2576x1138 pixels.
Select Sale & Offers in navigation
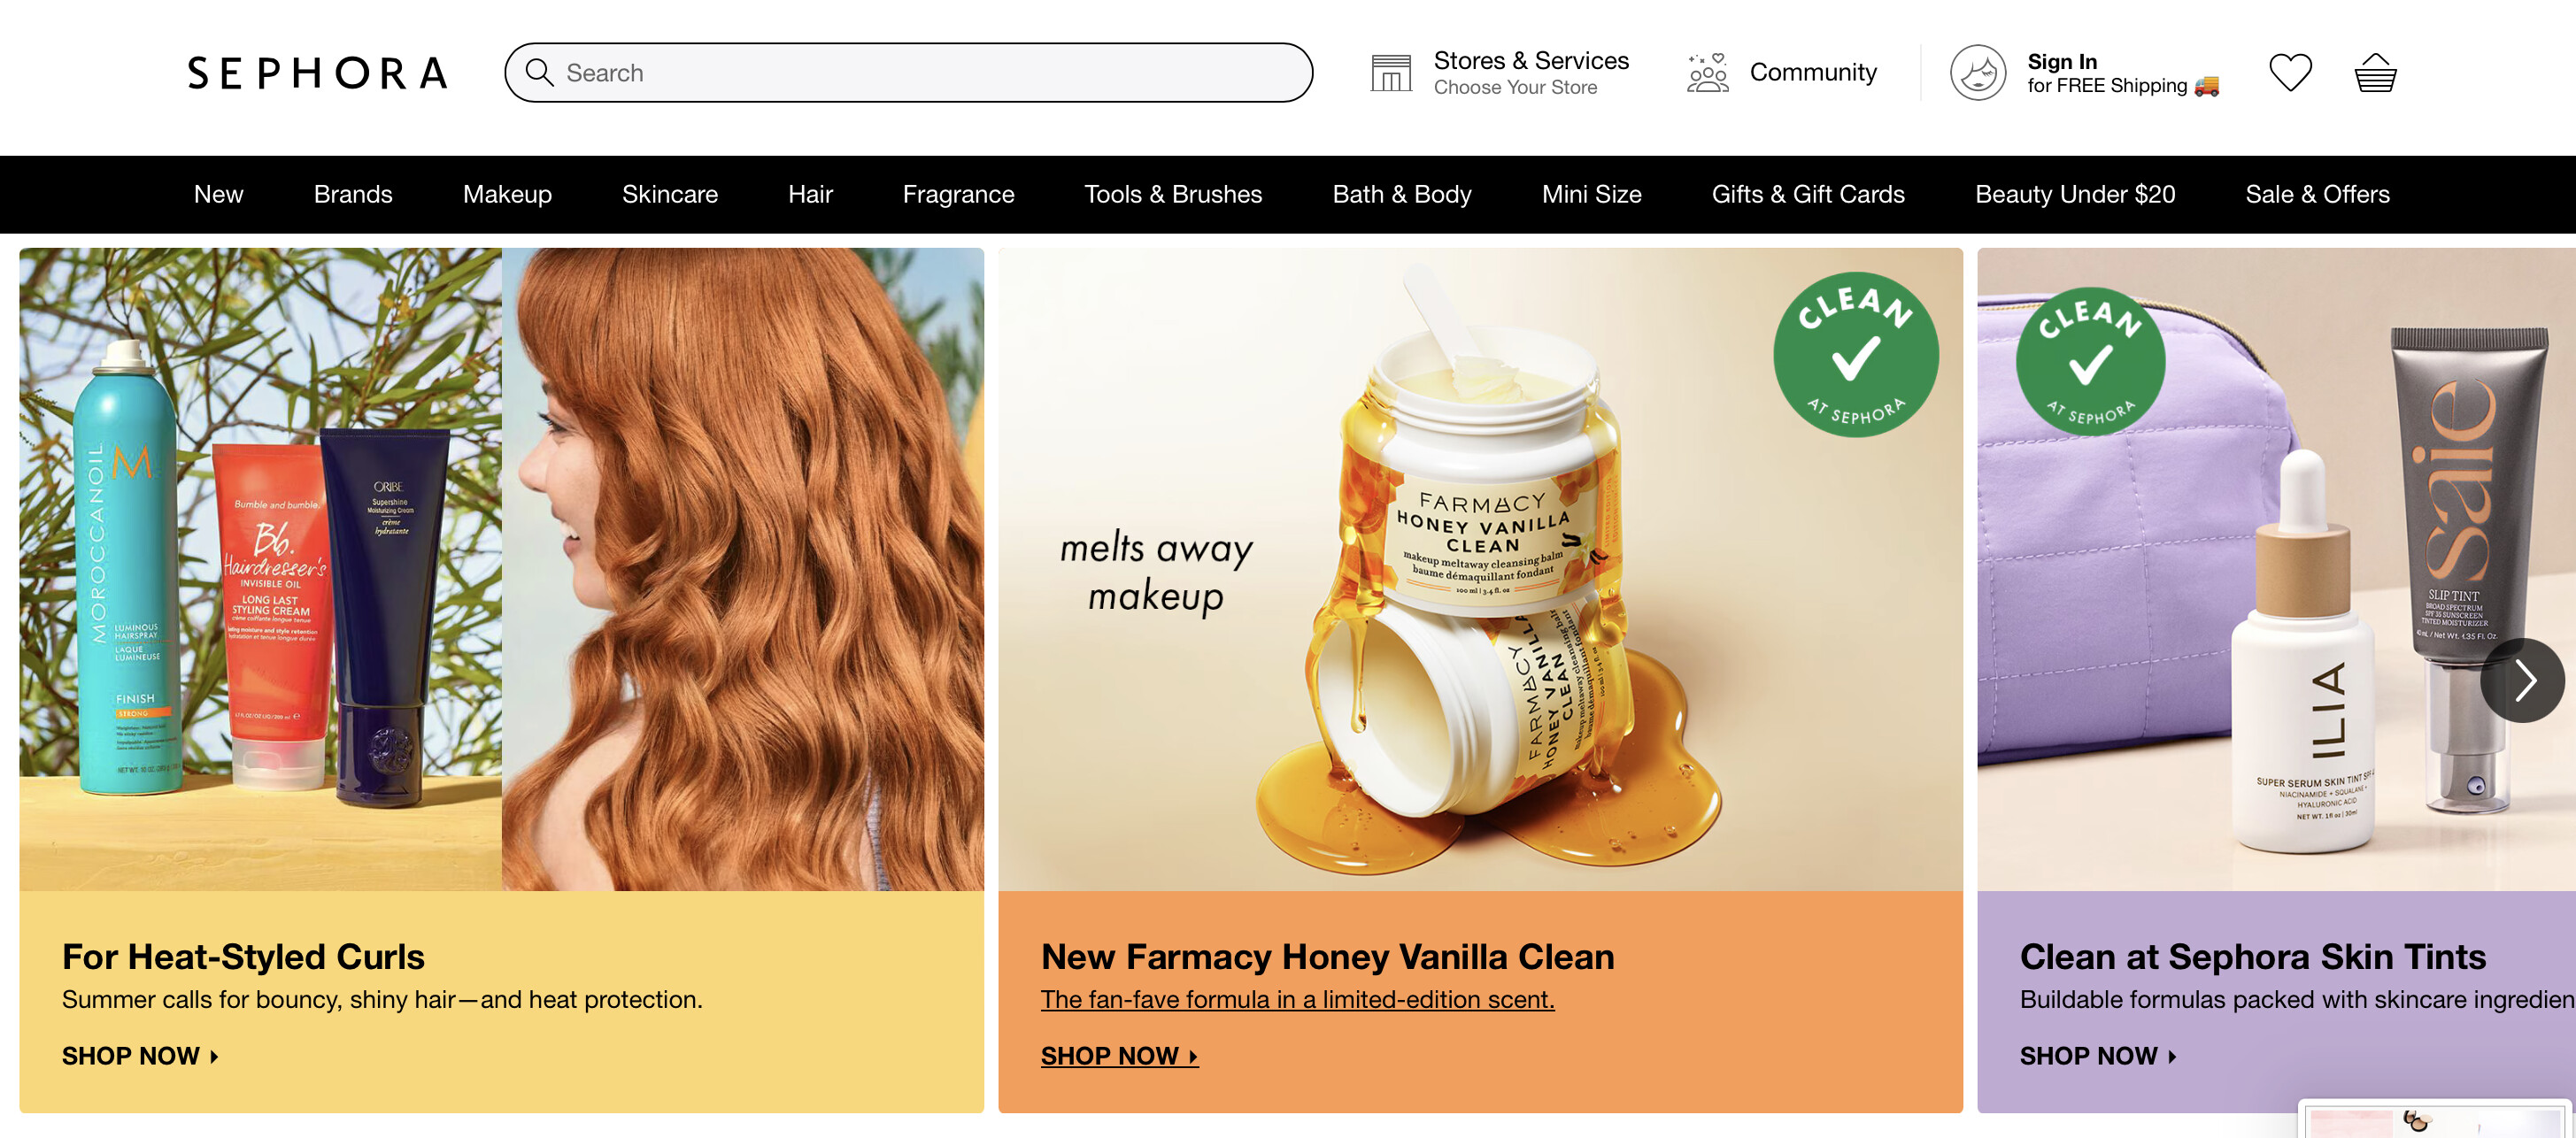click(2317, 194)
